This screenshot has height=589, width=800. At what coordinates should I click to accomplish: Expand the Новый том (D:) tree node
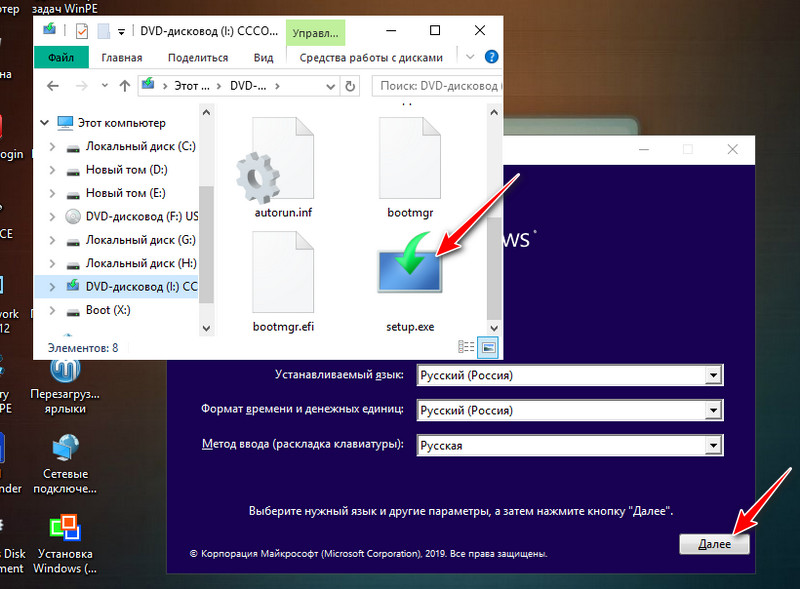click(52, 170)
